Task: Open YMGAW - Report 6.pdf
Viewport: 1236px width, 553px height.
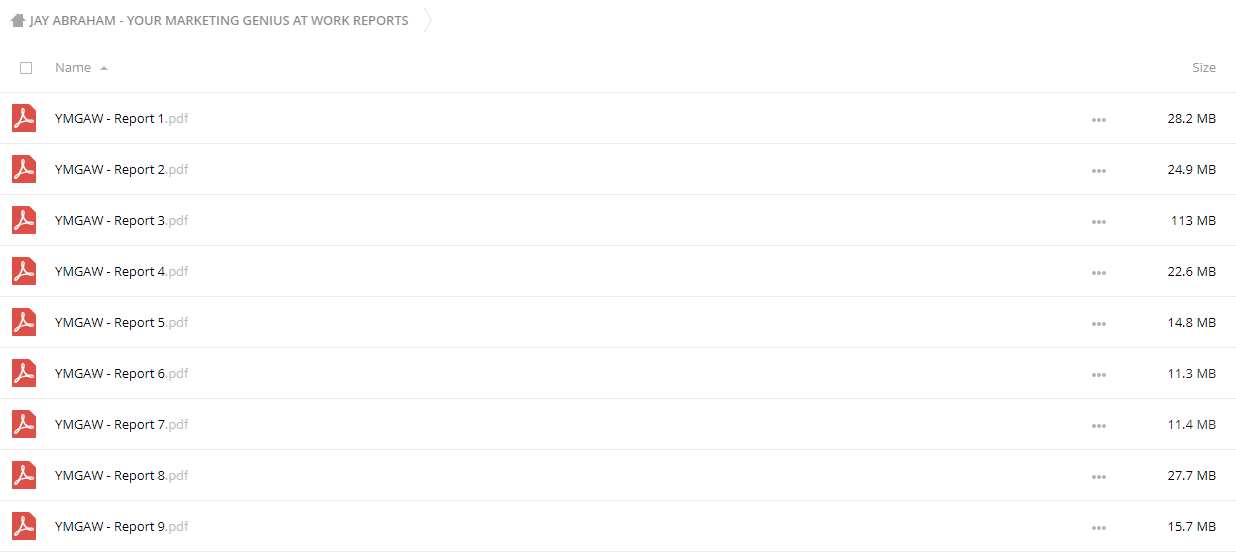Action: coord(121,373)
